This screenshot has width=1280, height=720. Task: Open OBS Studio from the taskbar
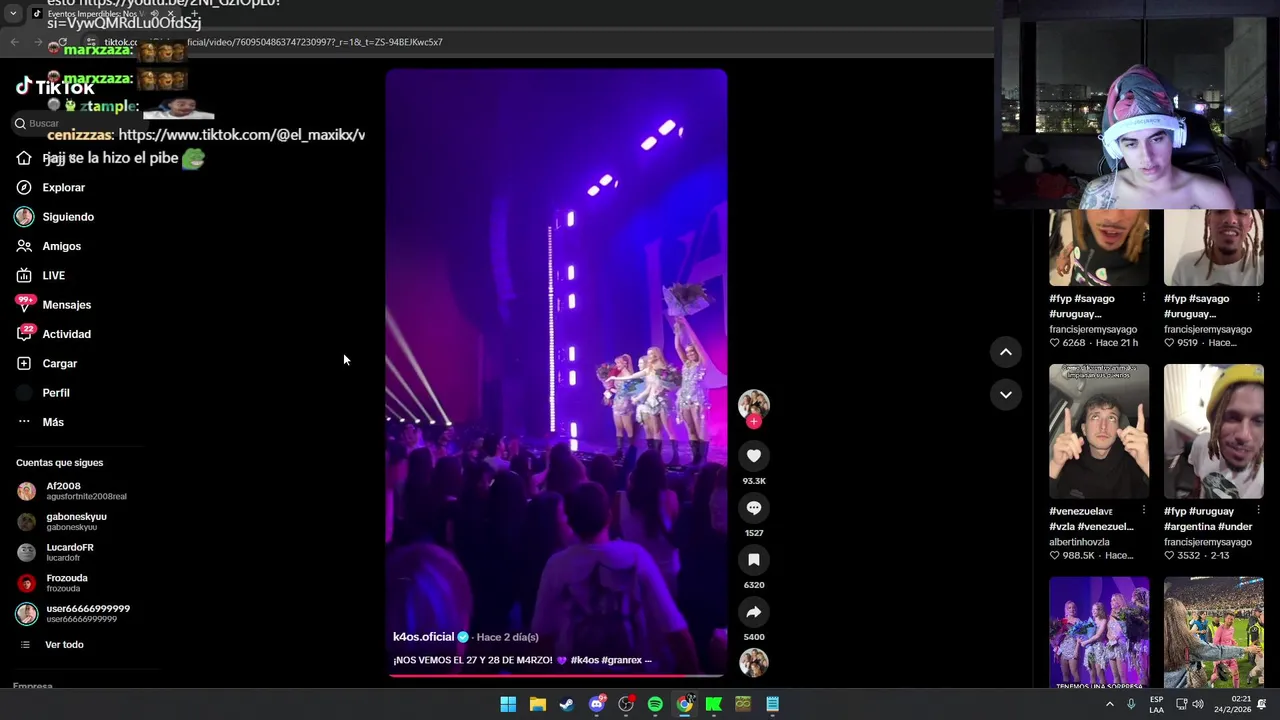click(x=626, y=704)
